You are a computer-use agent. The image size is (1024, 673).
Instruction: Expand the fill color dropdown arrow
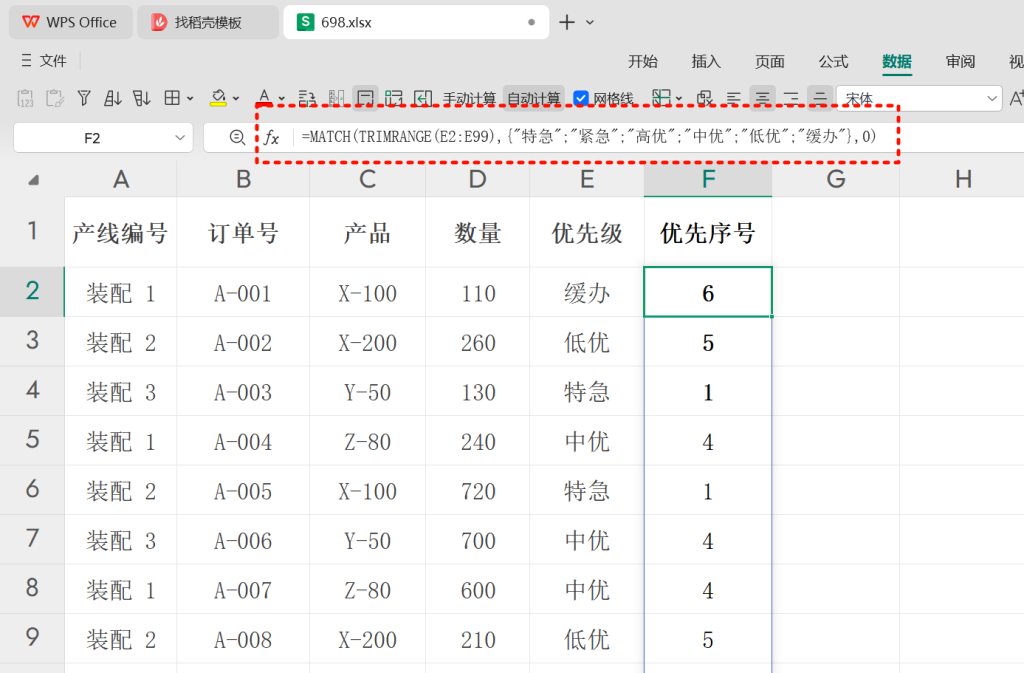tap(236, 99)
